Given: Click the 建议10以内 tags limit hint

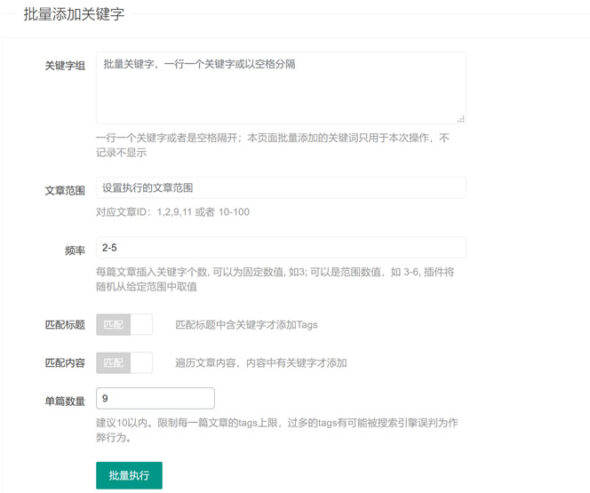Looking at the screenshot, I should 277,430.
